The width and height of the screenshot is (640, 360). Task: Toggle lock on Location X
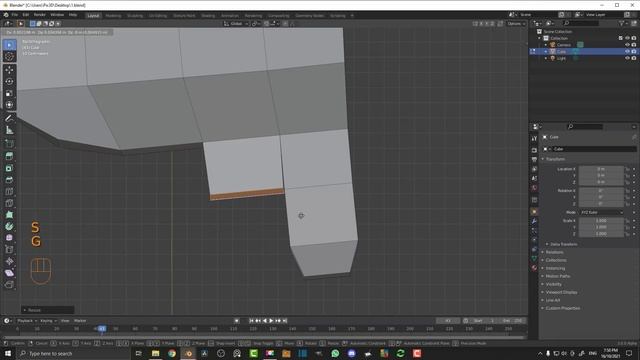628,169
